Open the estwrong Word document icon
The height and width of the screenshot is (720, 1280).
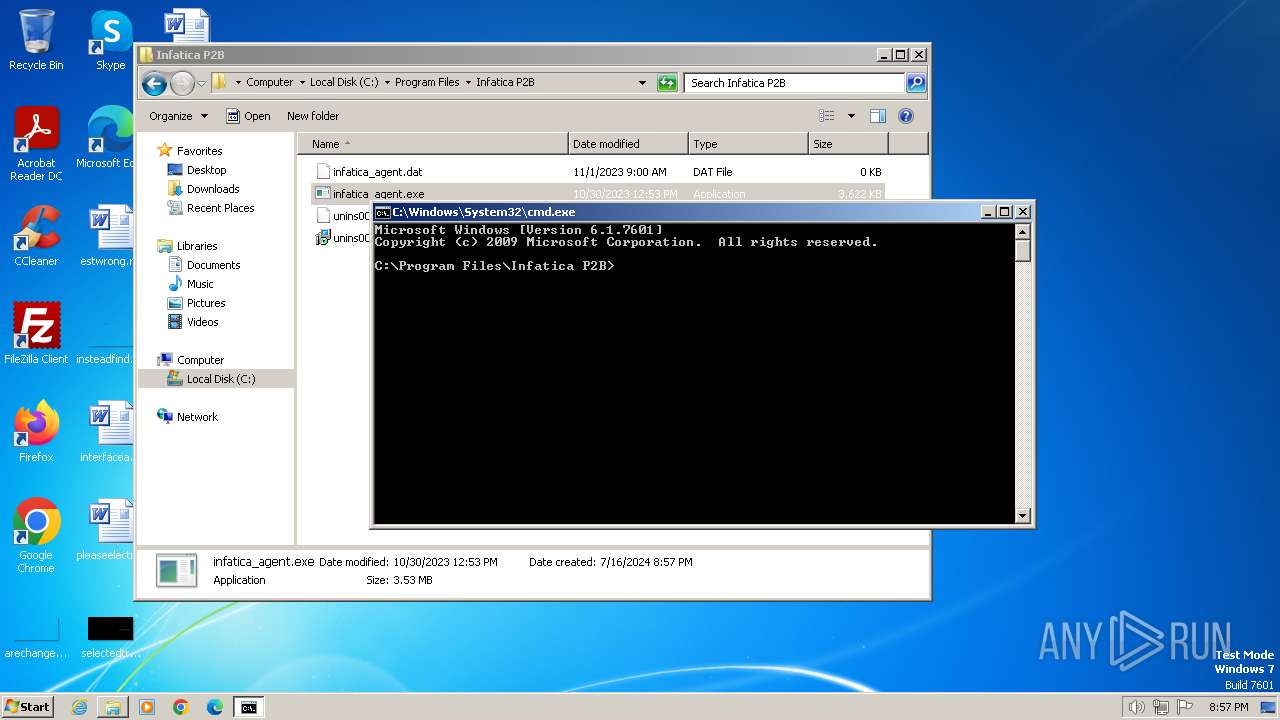pos(110,236)
